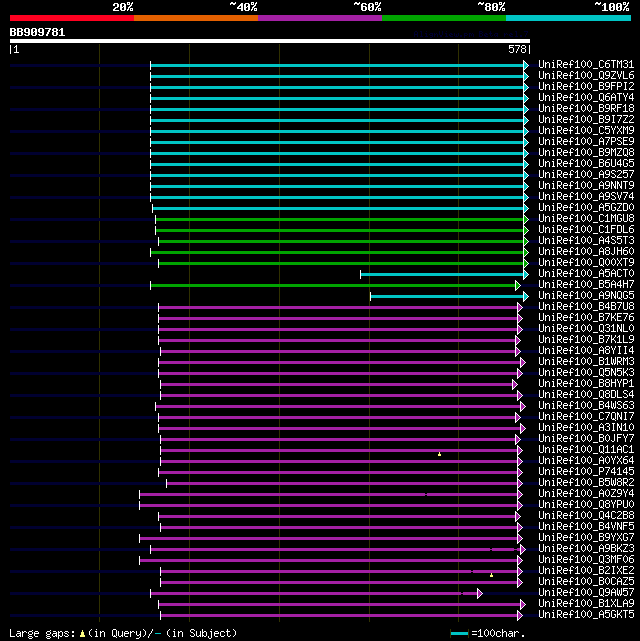Open hit UniRef100_Q9ZVL6

click(586, 75)
